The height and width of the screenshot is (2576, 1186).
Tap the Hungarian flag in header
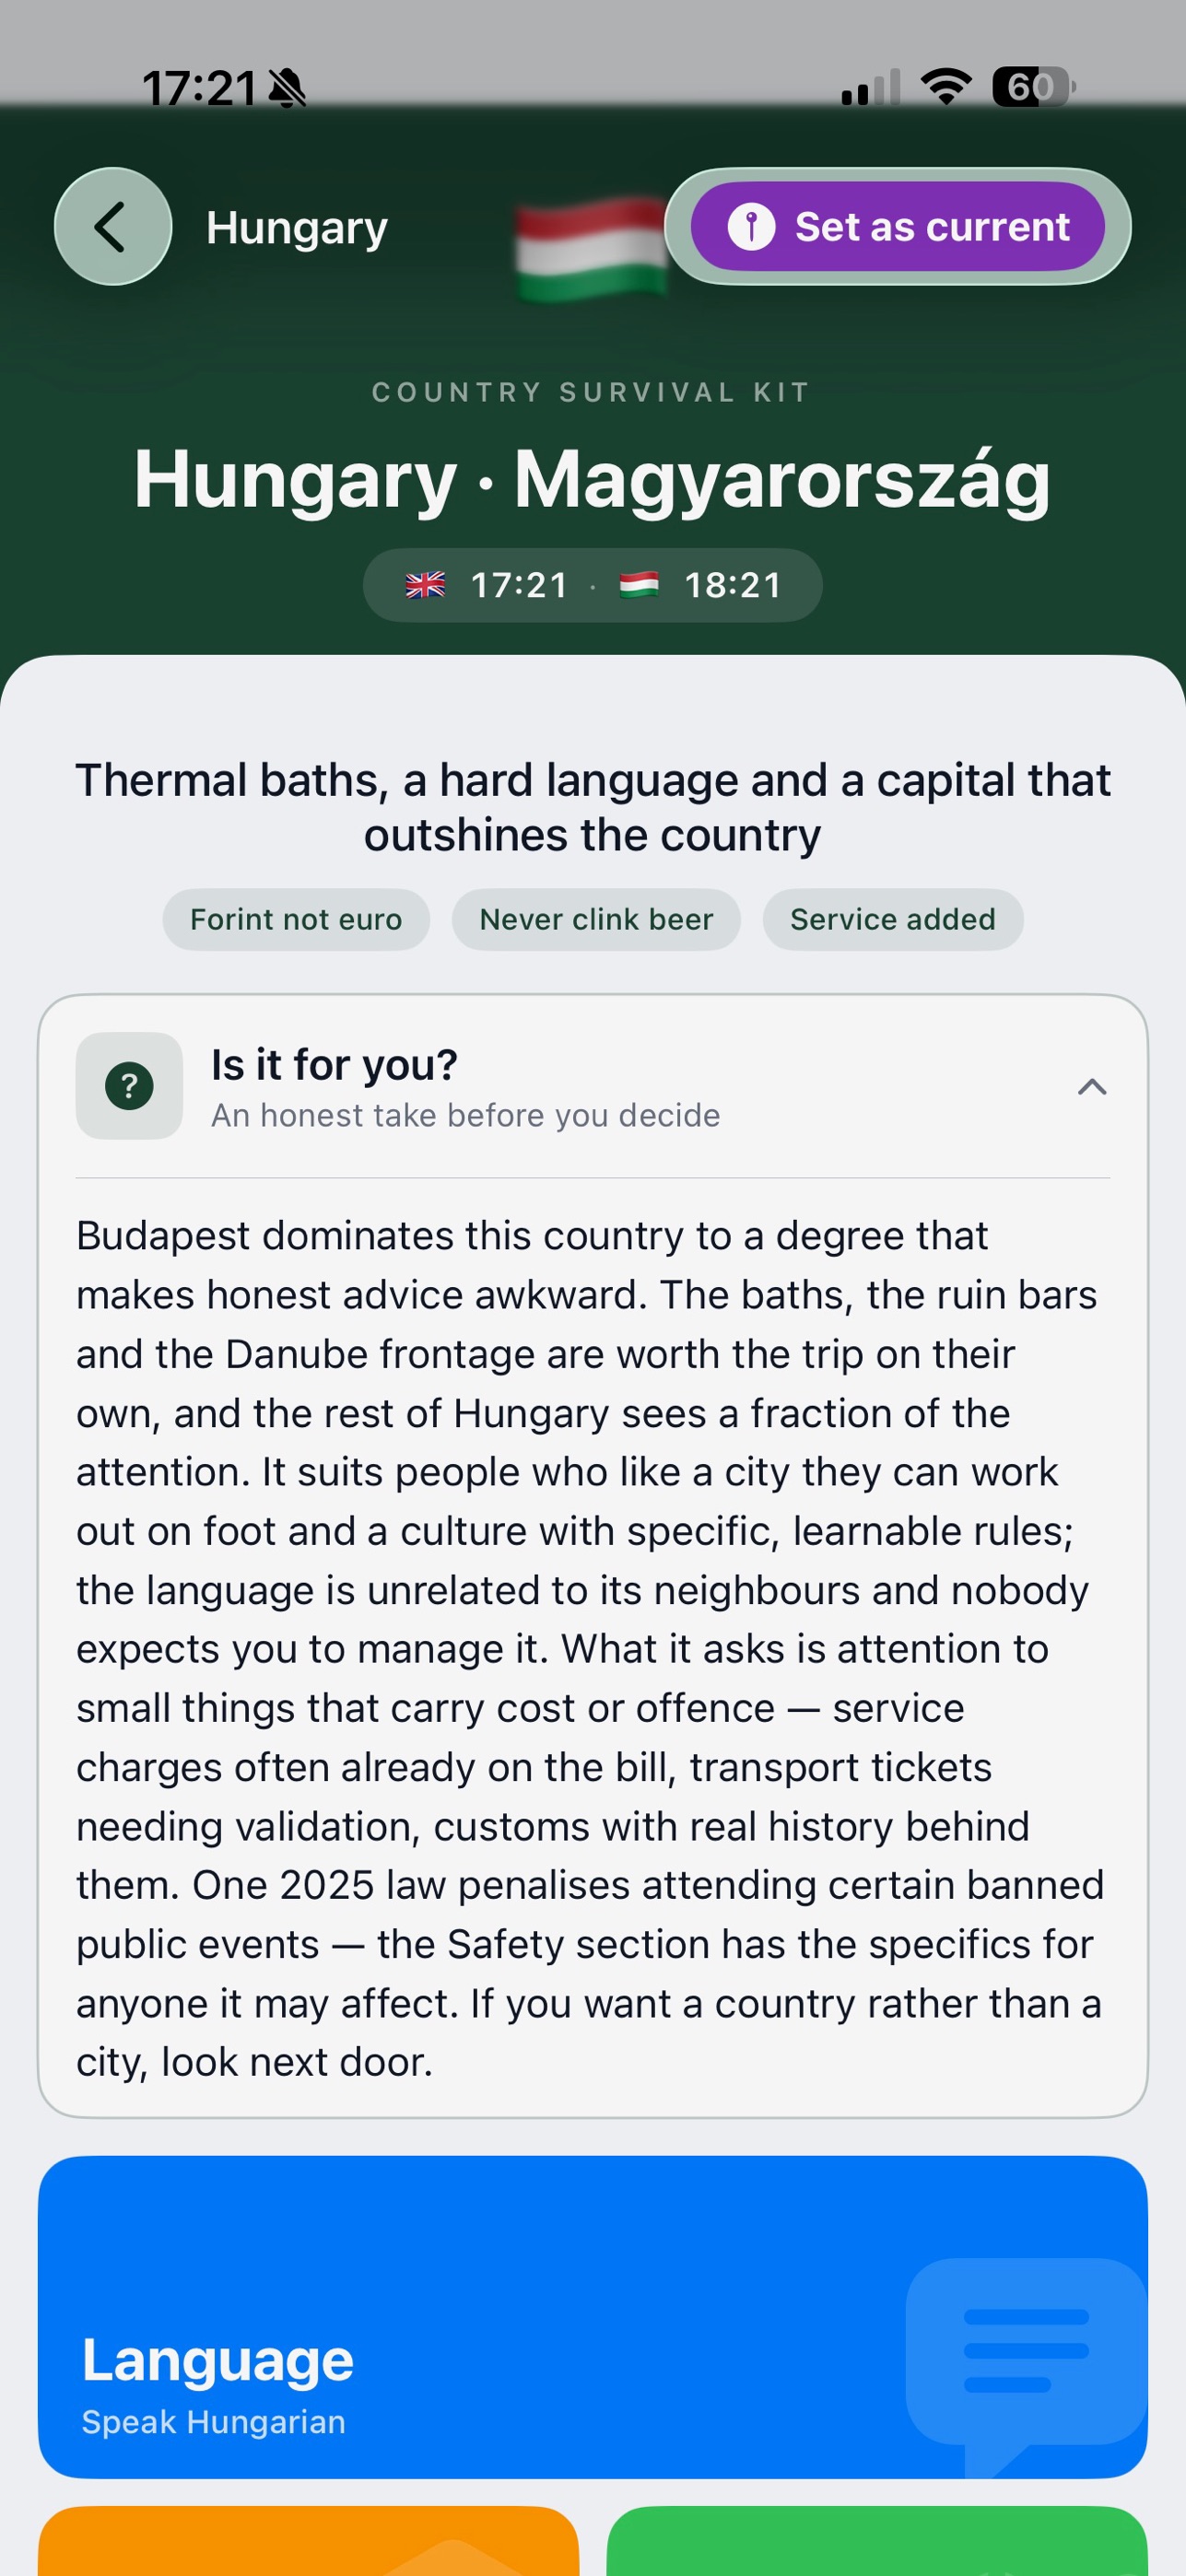(592, 247)
